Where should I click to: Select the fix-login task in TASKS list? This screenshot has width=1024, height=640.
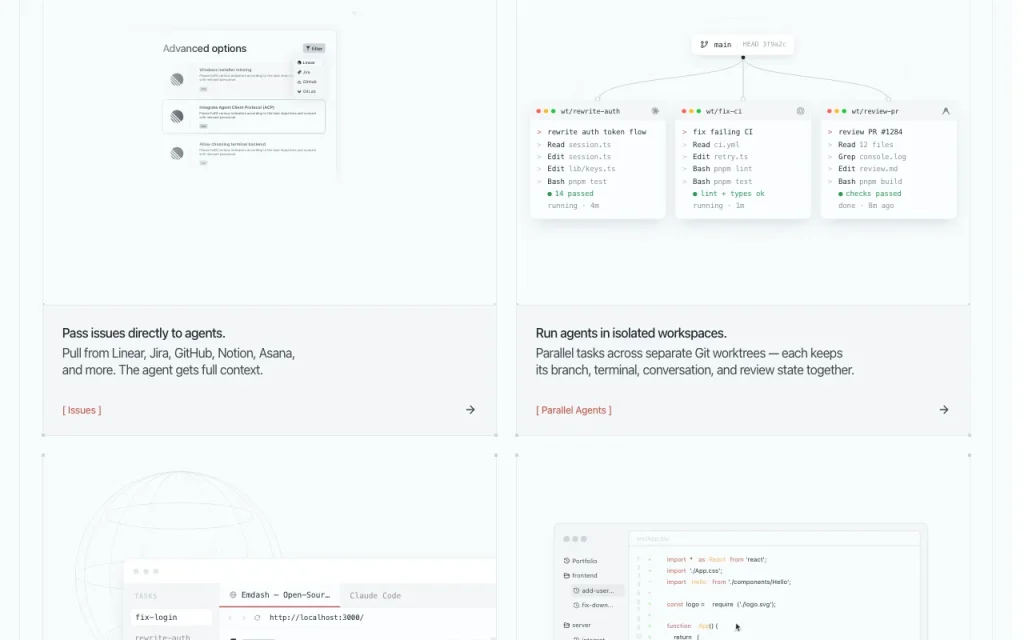[x=172, y=617]
